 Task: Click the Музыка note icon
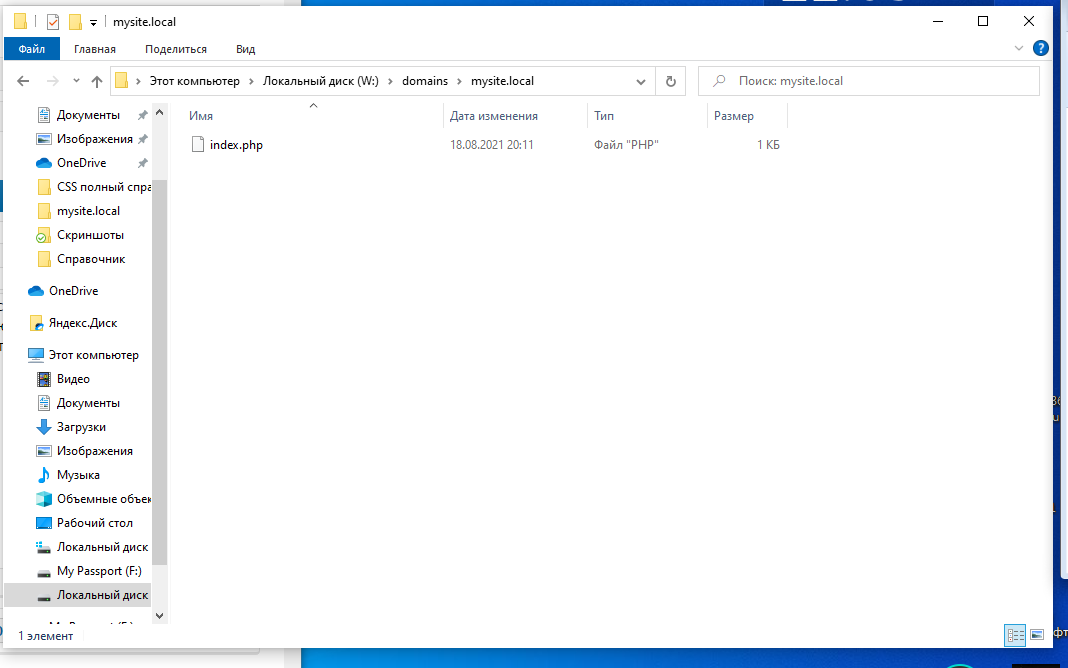pos(44,475)
